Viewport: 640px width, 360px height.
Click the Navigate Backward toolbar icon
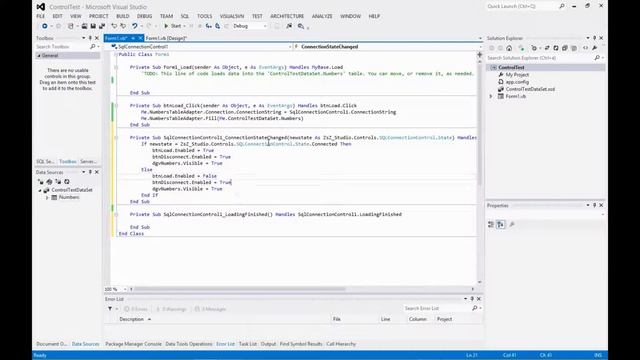tap(44, 26)
